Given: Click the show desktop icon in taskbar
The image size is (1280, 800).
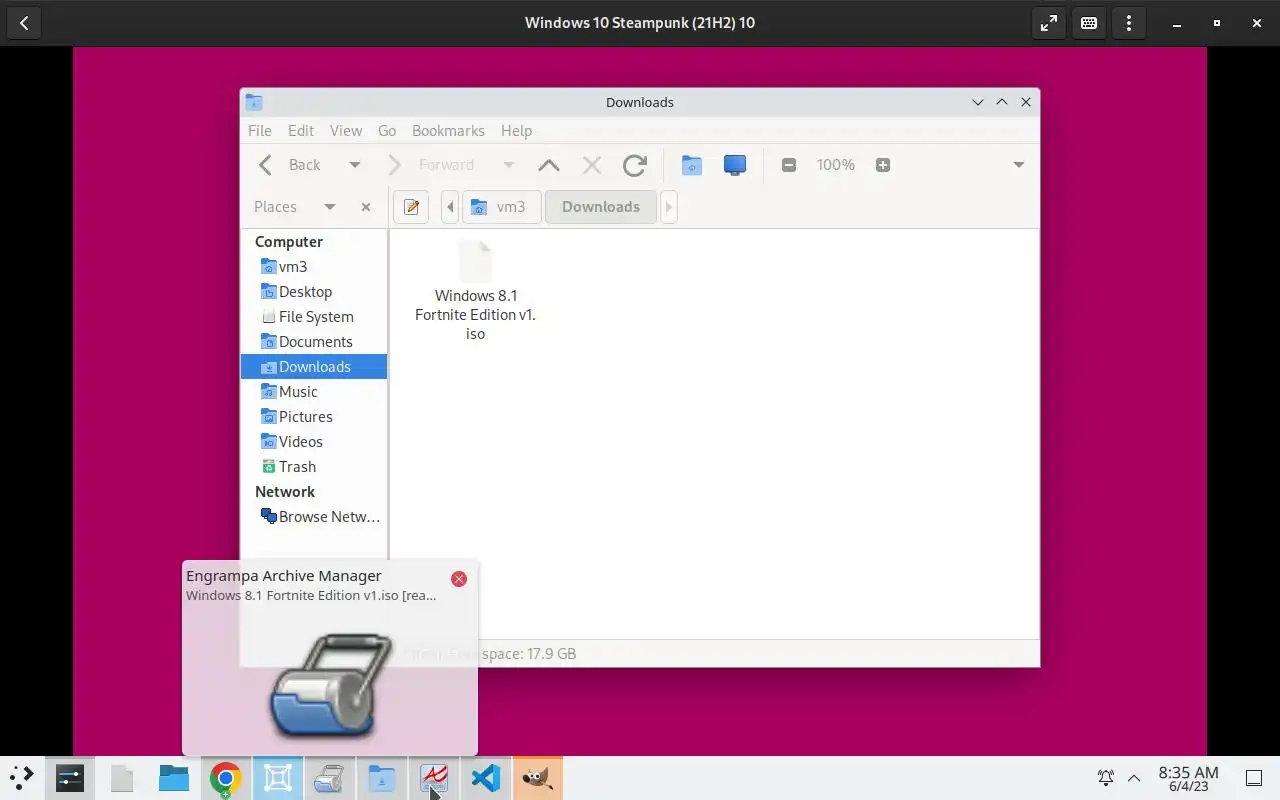Looking at the screenshot, I should pos(1253,777).
